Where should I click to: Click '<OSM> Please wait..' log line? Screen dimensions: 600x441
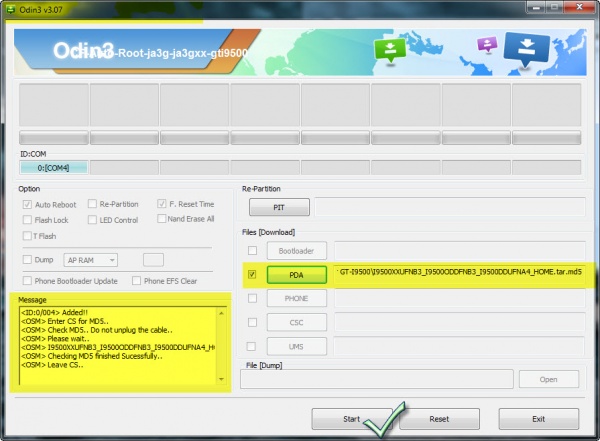point(55,339)
